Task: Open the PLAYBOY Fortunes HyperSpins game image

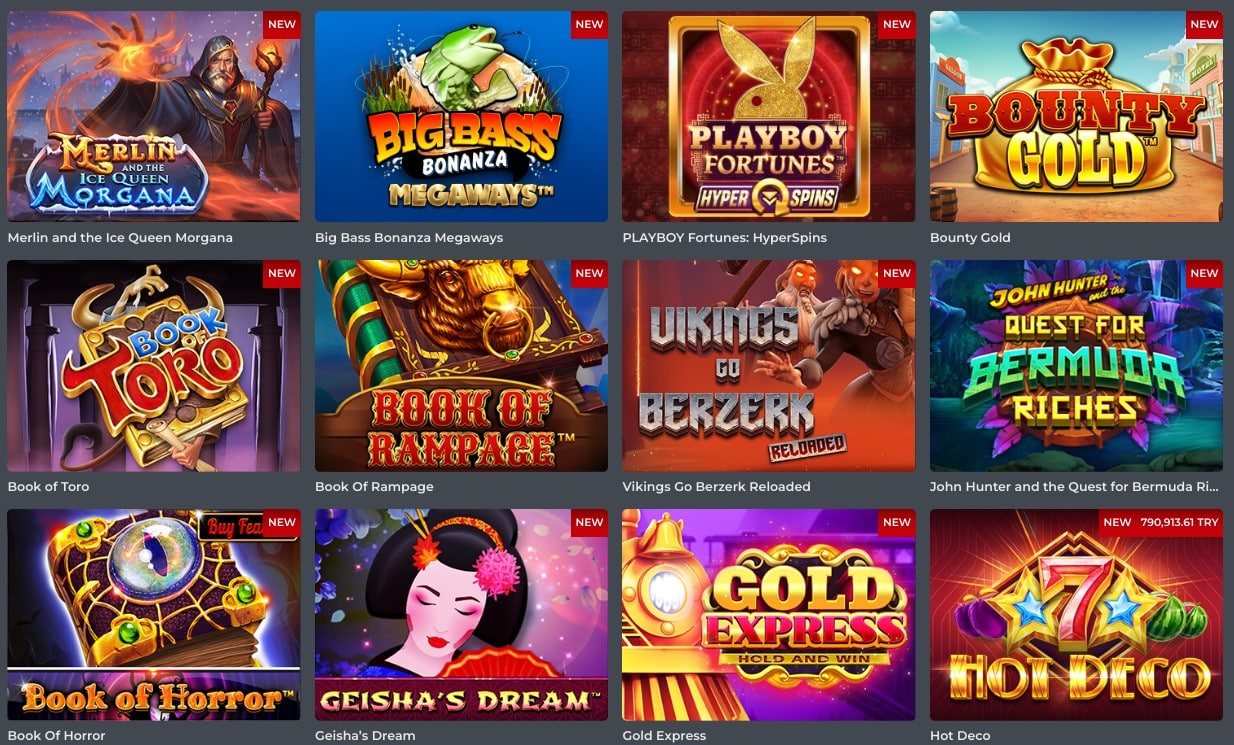Action: tap(768, 116)
